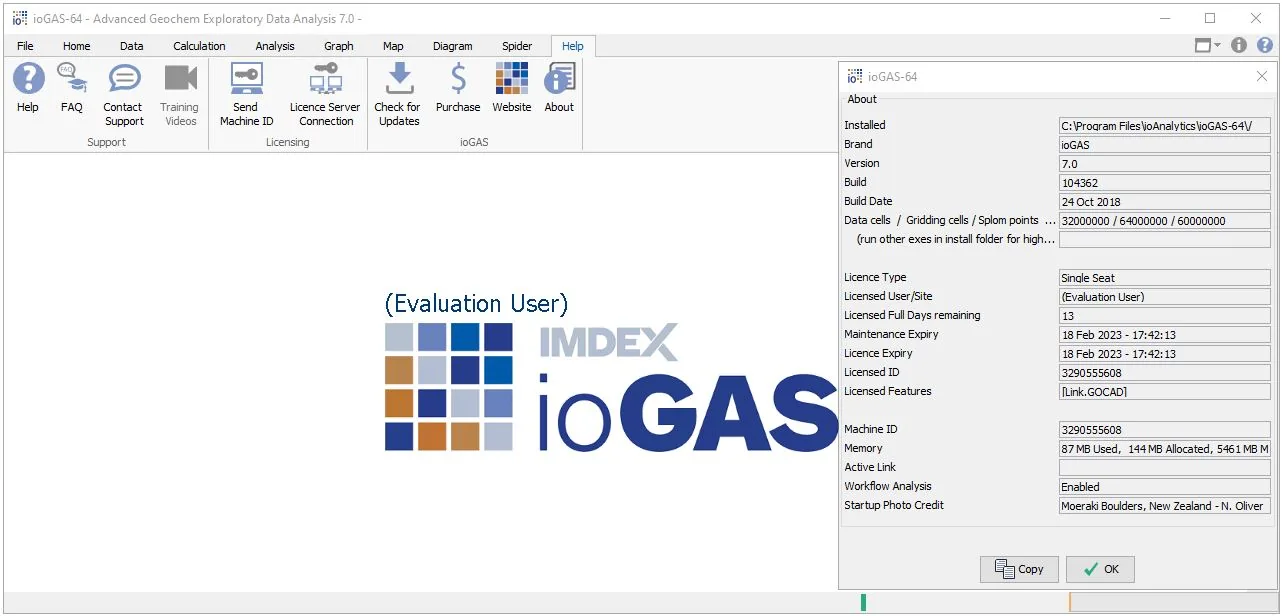Viewport: 1282px width, 616px height.
Task: Select the active Help ribbon tab
Action: coord(573,46)
